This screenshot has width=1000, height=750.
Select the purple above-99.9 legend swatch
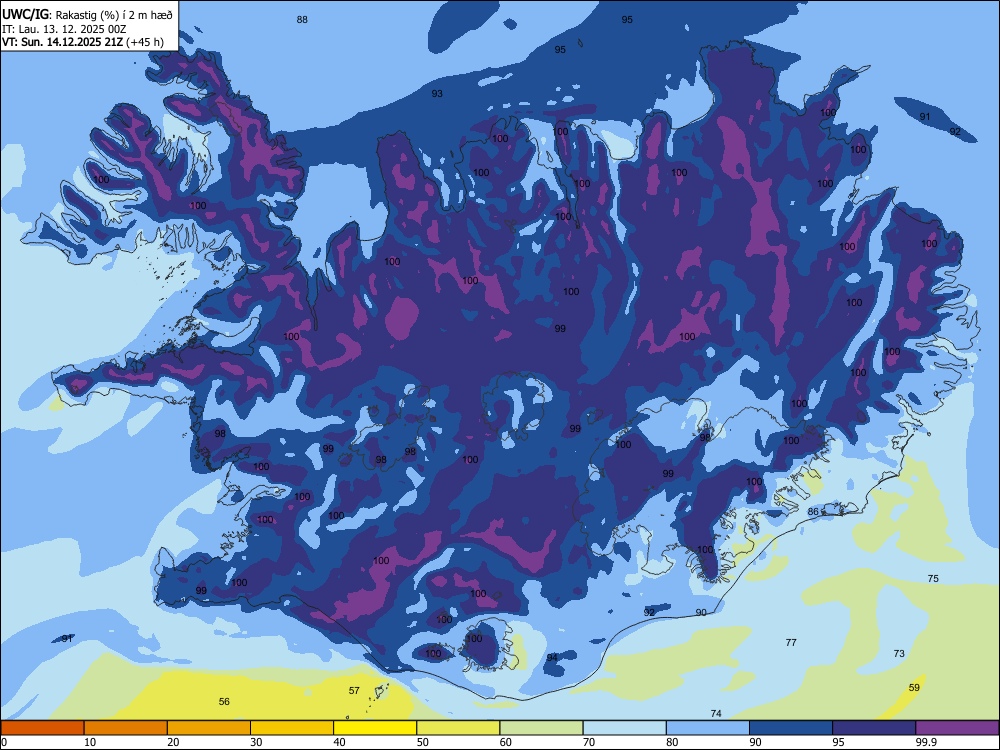pos(957,728)
